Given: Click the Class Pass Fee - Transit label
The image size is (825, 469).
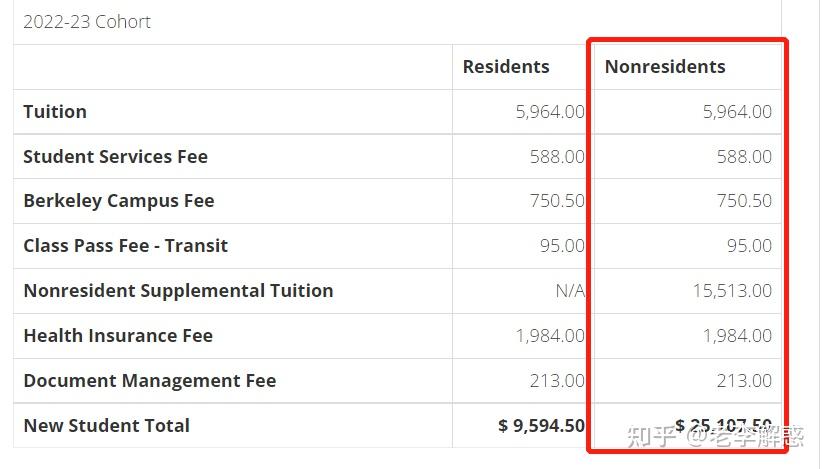Looking at the screenshot, I should click(x=125, y=246).
